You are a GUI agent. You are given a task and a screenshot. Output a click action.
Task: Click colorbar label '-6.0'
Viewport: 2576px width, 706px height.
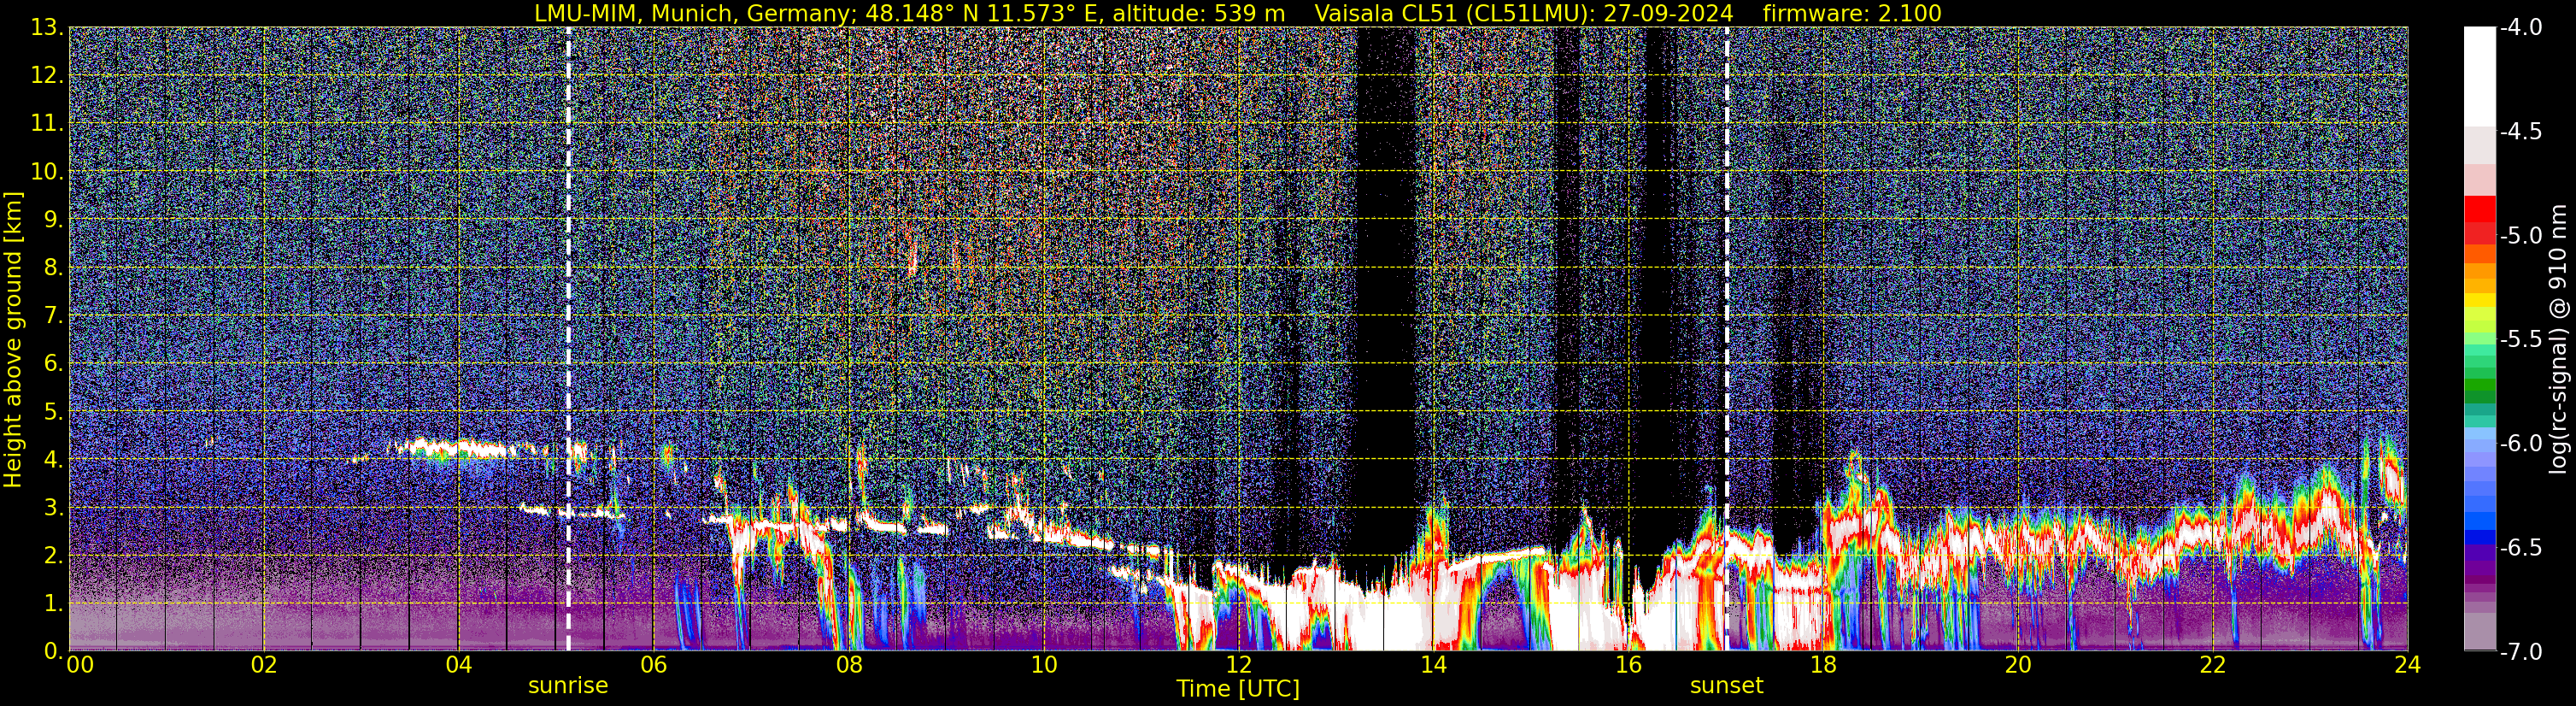pos(2520,443)
